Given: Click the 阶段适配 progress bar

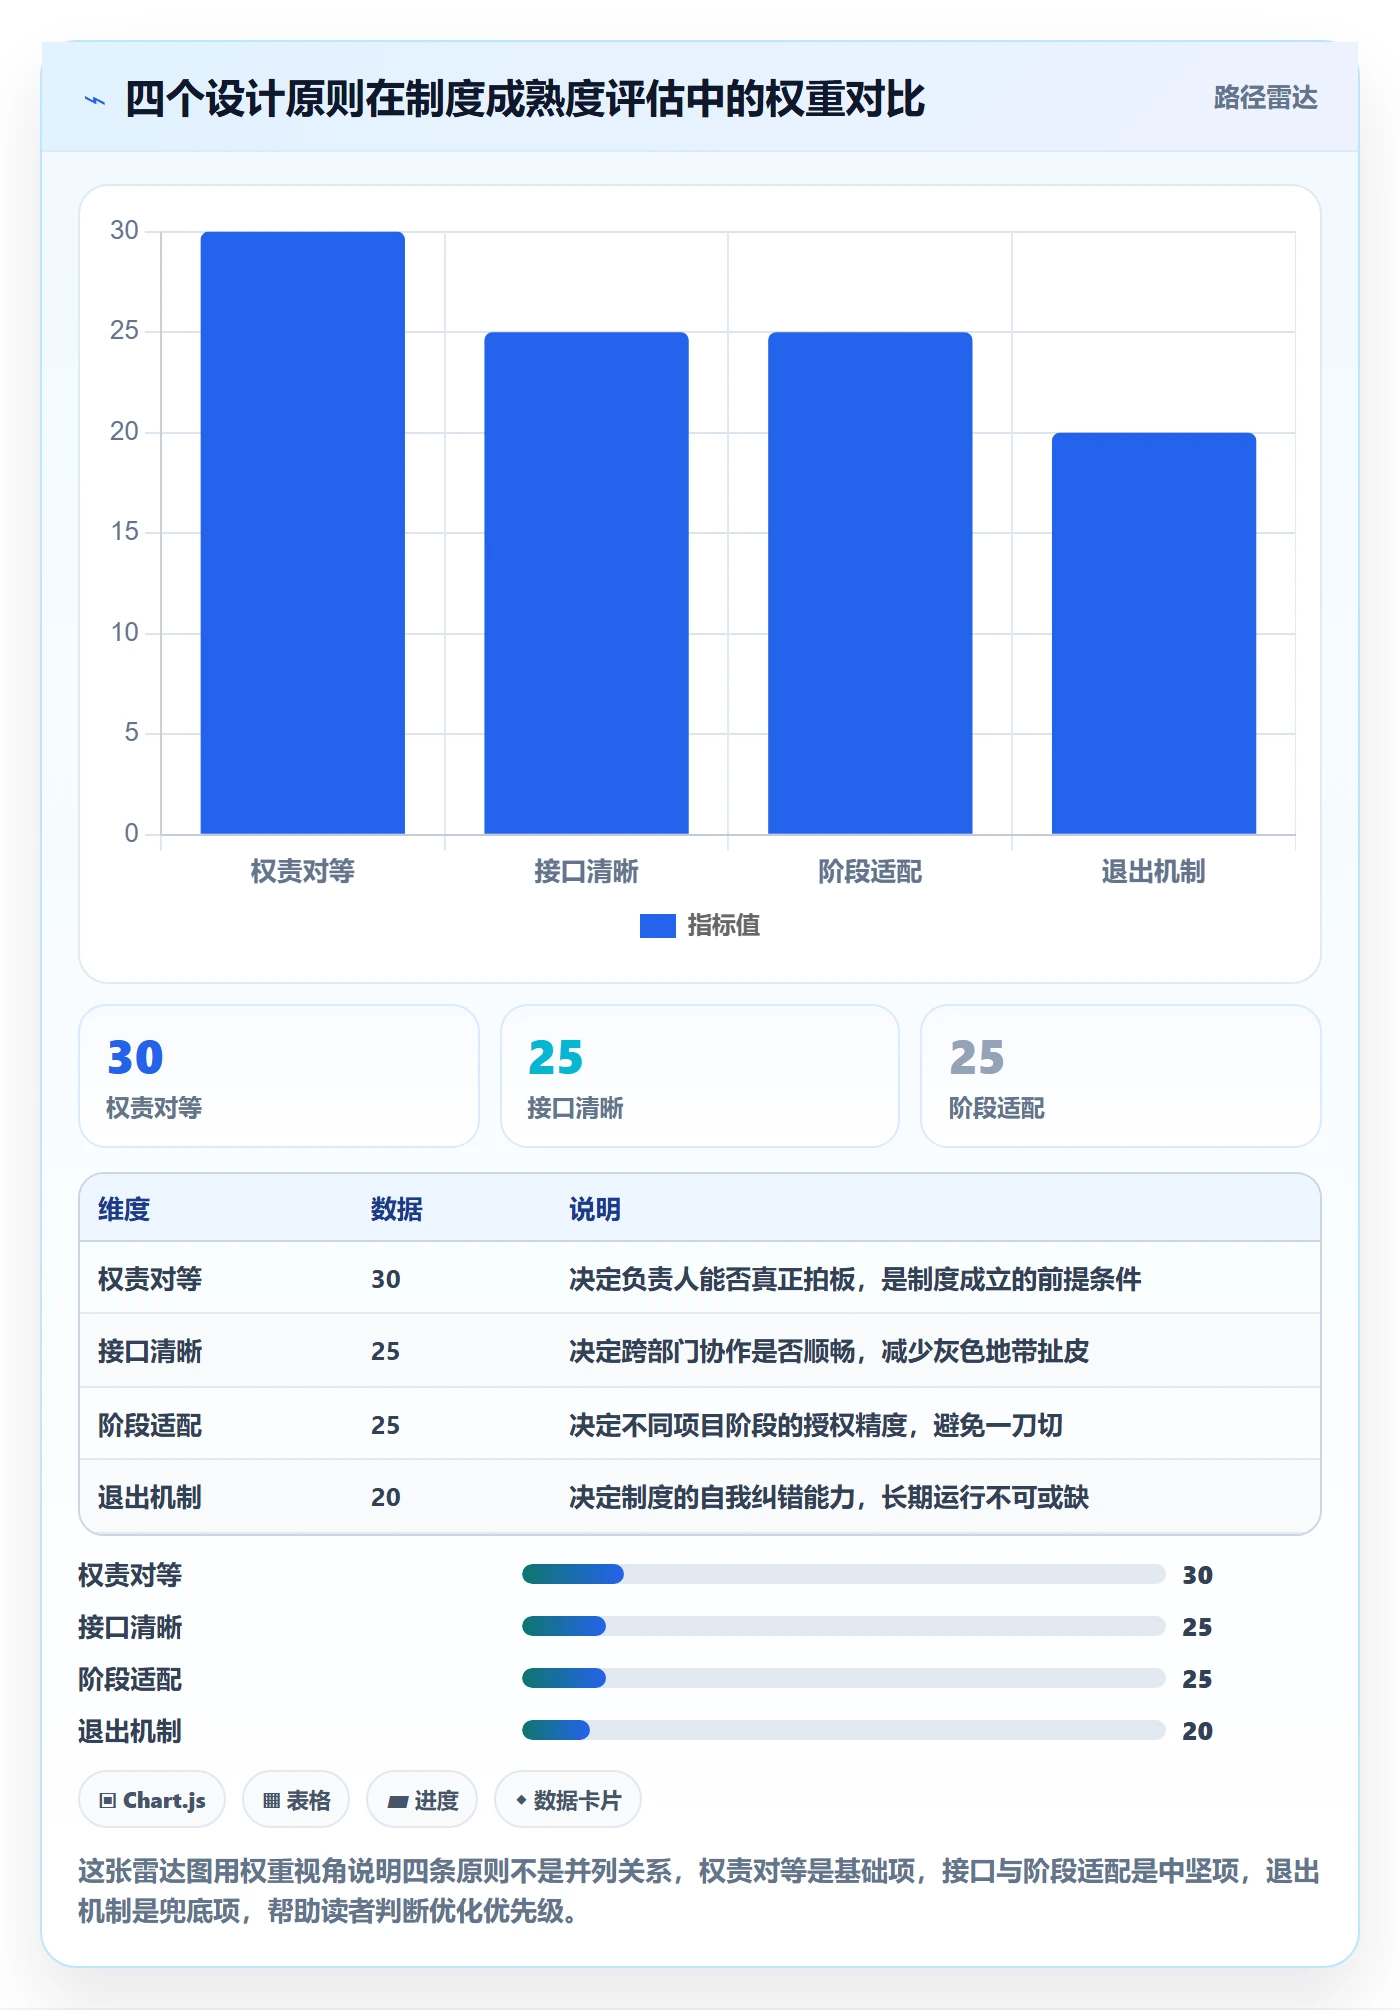Looking at the screenshot, I should coord(844,1678).
